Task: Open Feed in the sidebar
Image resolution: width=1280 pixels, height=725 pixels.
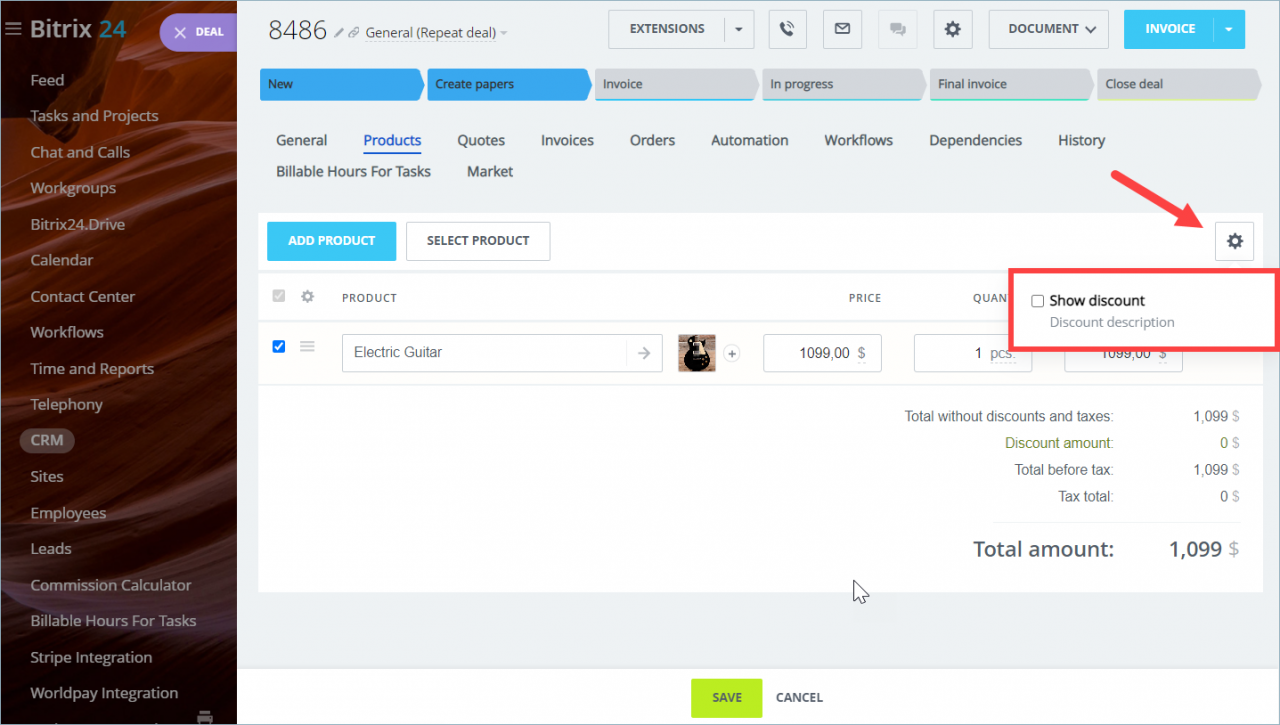Action: (x=47, y=80)
